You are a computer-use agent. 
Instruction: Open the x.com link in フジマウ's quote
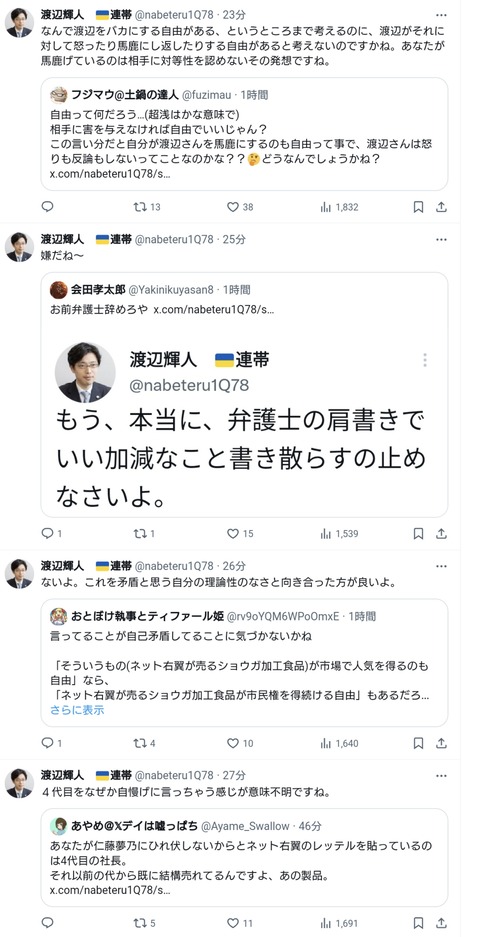(110, 175)
